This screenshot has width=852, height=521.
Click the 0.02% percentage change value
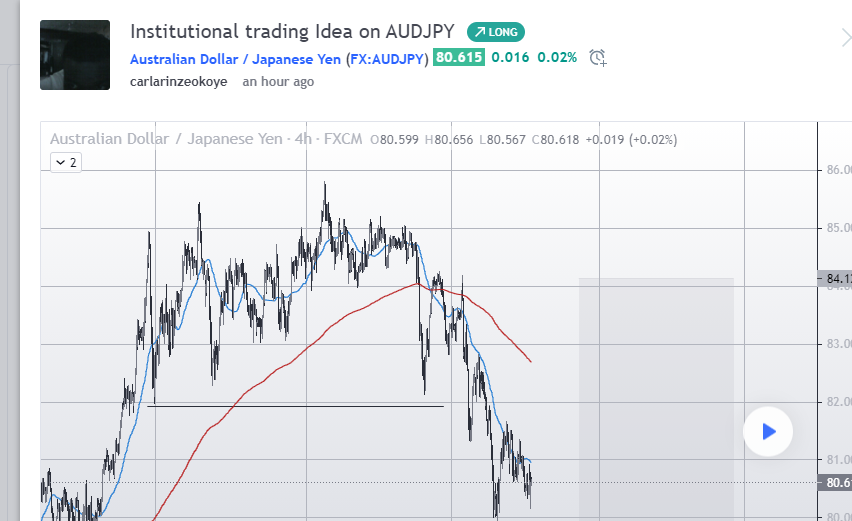pyautogui.click(x=557, y=57)
